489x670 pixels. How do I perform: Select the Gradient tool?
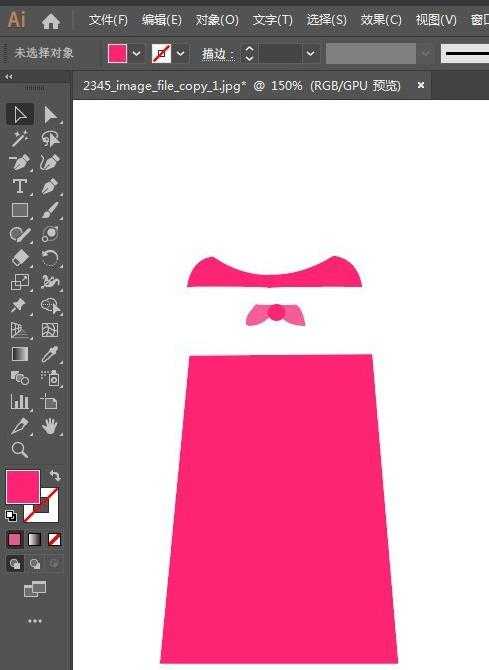(20, 354)
